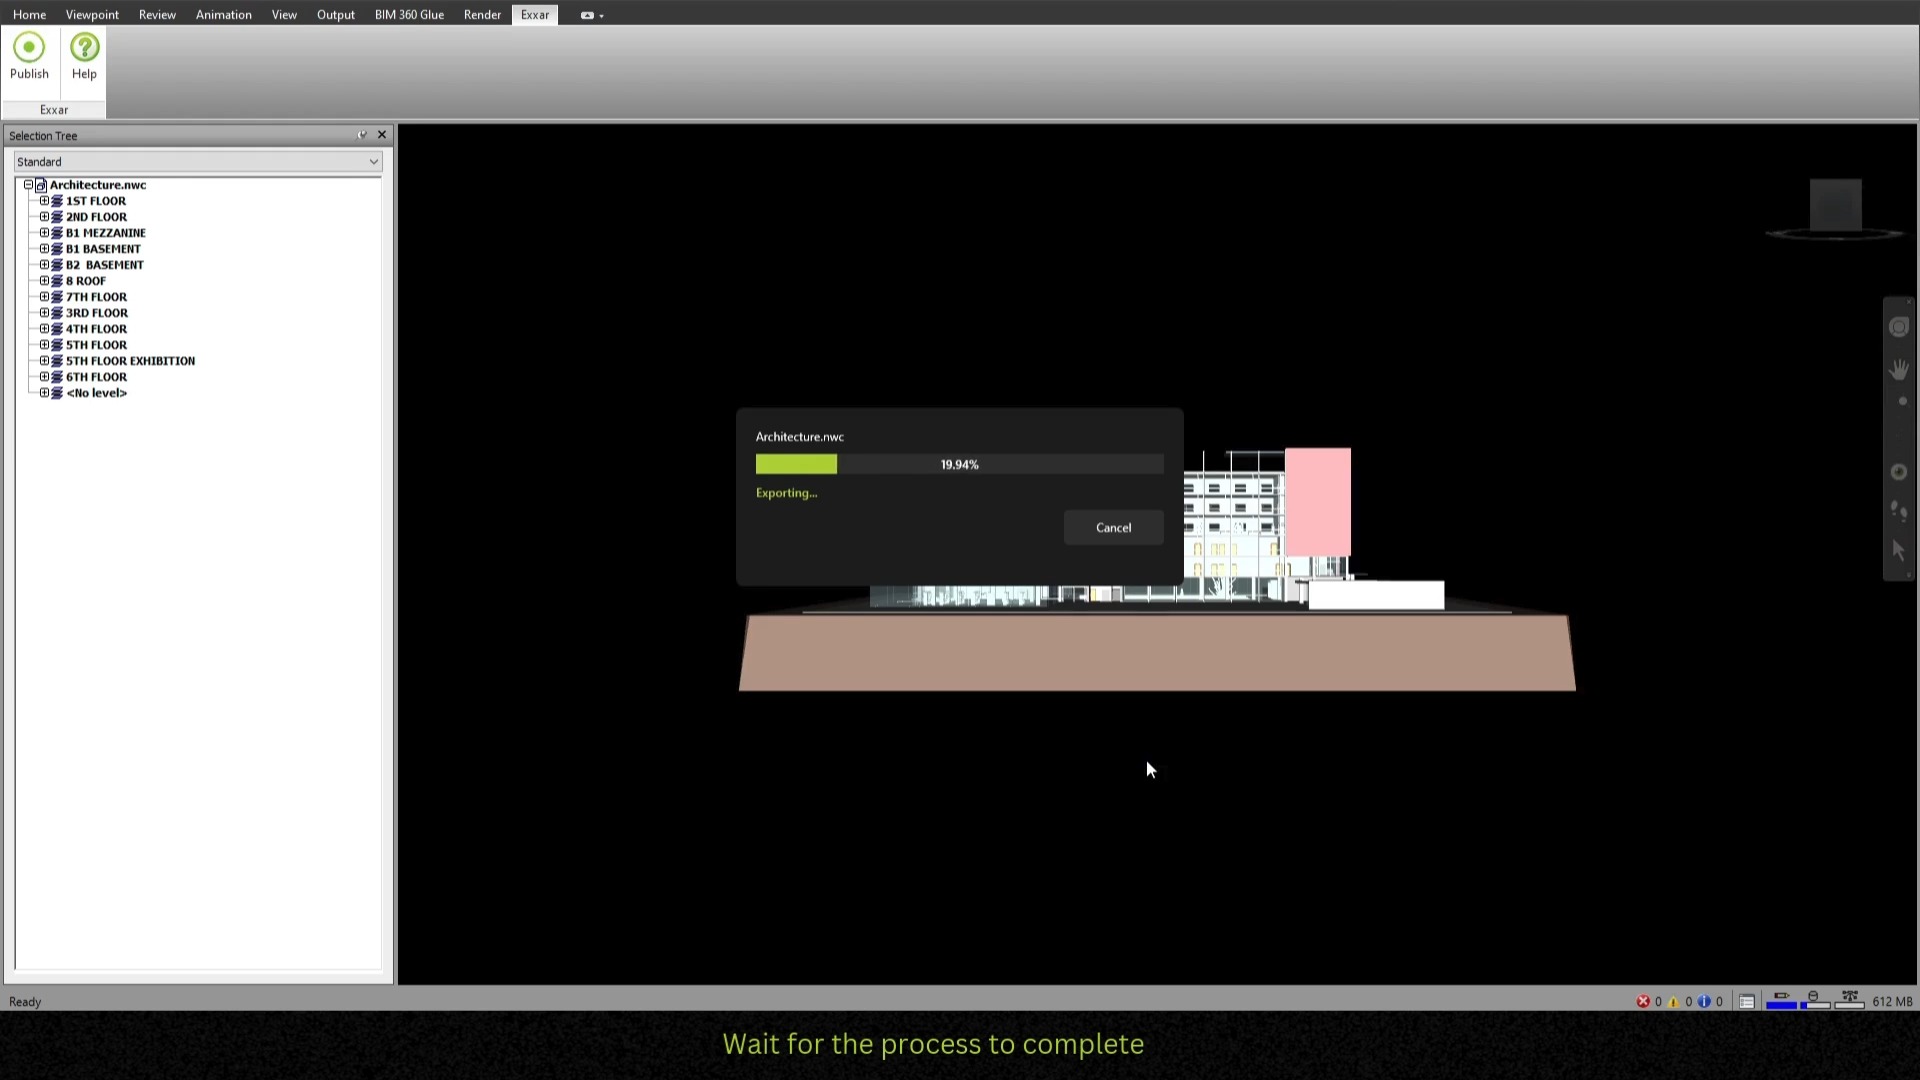This screenshot has height=1080, width=1920.
Task: Collapse the Architecture.nwc root node
Action: pyautogui.click(x=28, y=185)
